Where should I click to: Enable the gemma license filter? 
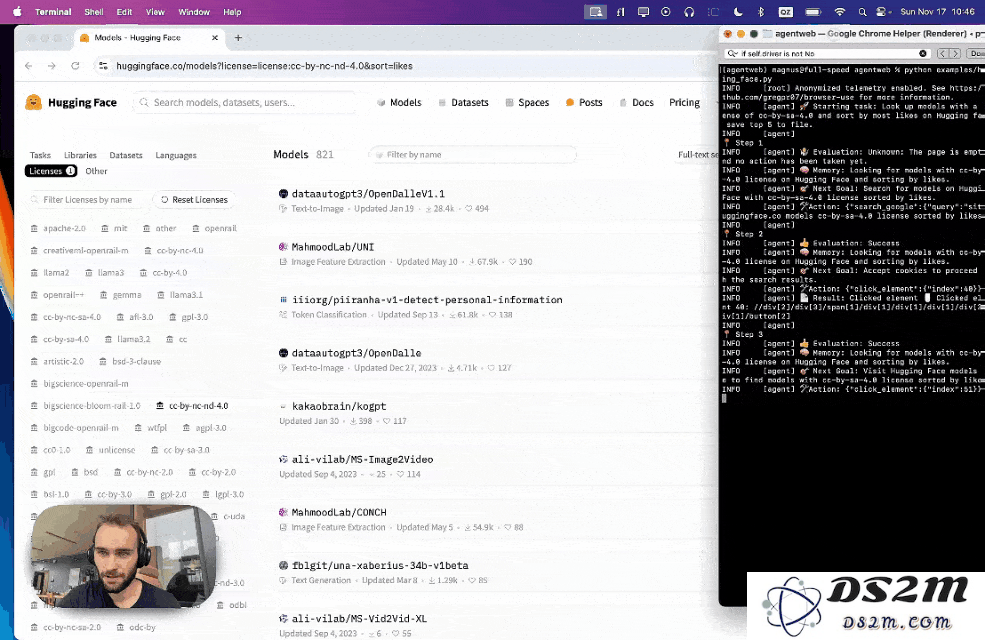121,295
